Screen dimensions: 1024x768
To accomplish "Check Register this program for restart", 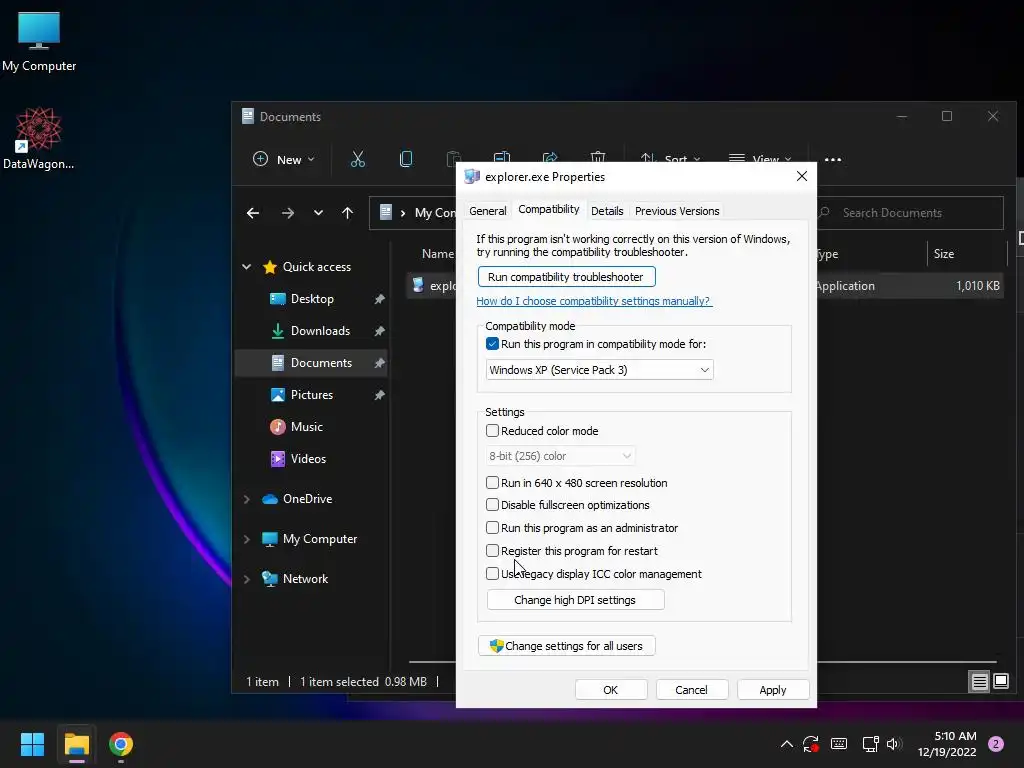I will coord(492,551).
